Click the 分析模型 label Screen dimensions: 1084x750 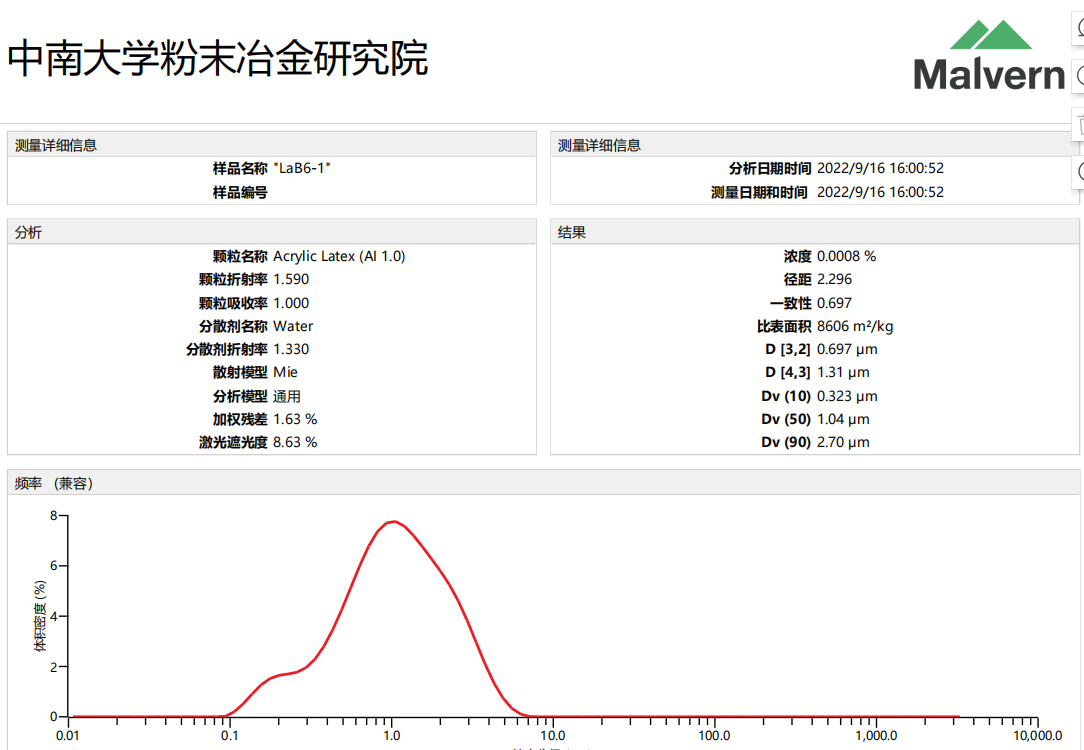[x=240, y=396]
